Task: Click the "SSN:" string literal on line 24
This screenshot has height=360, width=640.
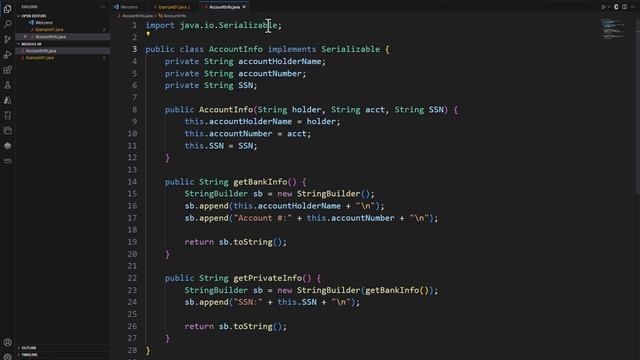Action: tap(248, 302)
